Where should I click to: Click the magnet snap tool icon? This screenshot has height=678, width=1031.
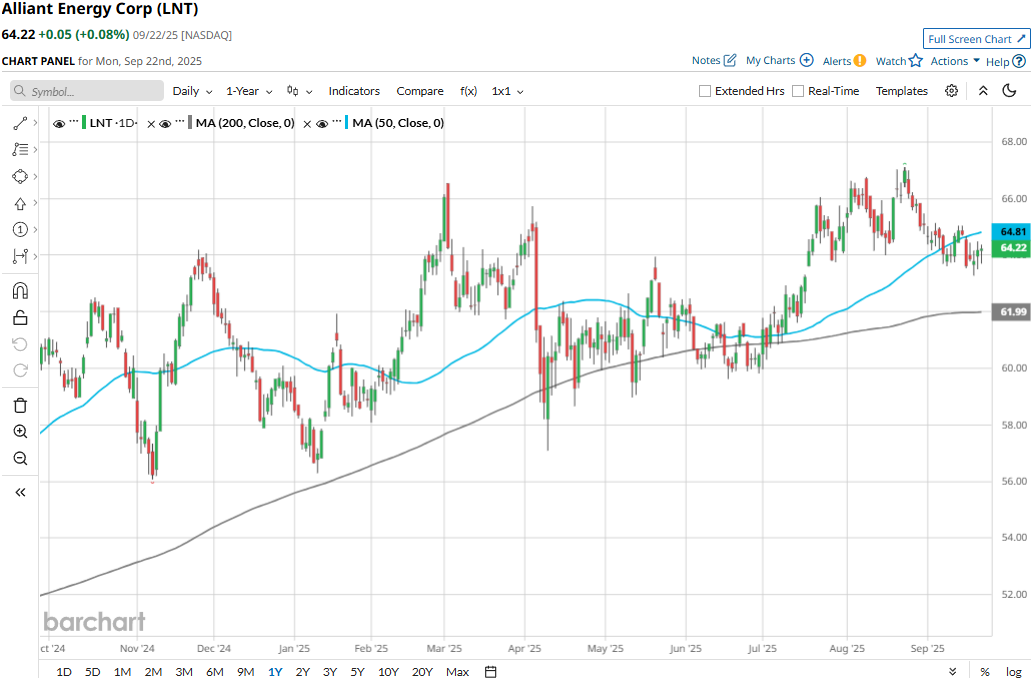pyautogui.click(x=20, y=291)
